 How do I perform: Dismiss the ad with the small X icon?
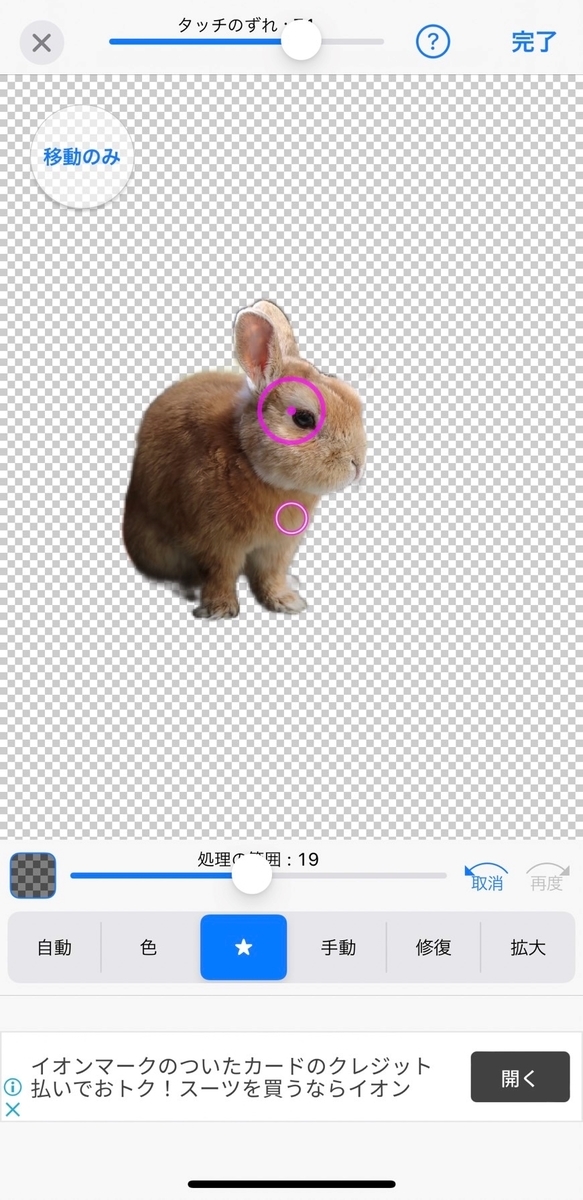click(x=12, y=1109)
